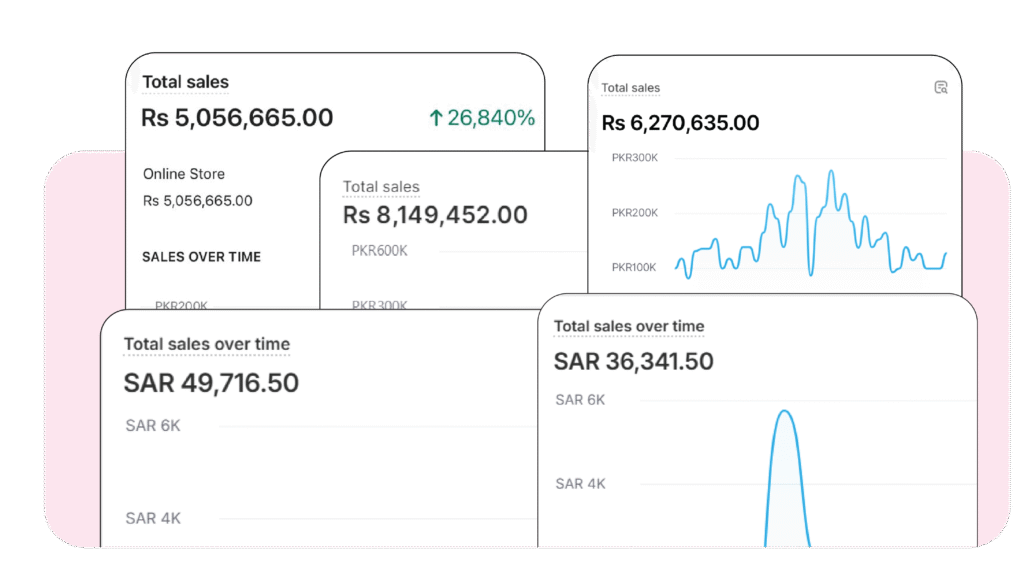Select the Rs 5,056,665.00 headline amount
1024x567 pixels.
(x=237, y=118)
